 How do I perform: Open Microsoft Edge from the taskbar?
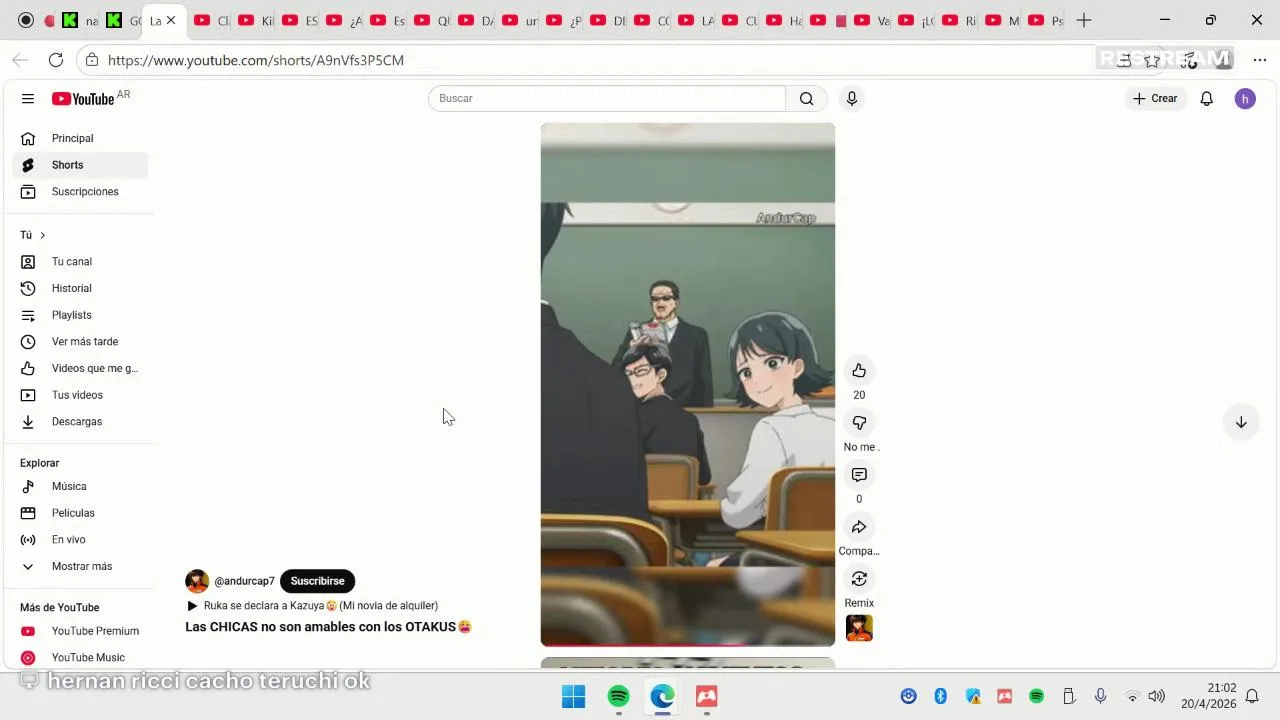tap(662, 696)
